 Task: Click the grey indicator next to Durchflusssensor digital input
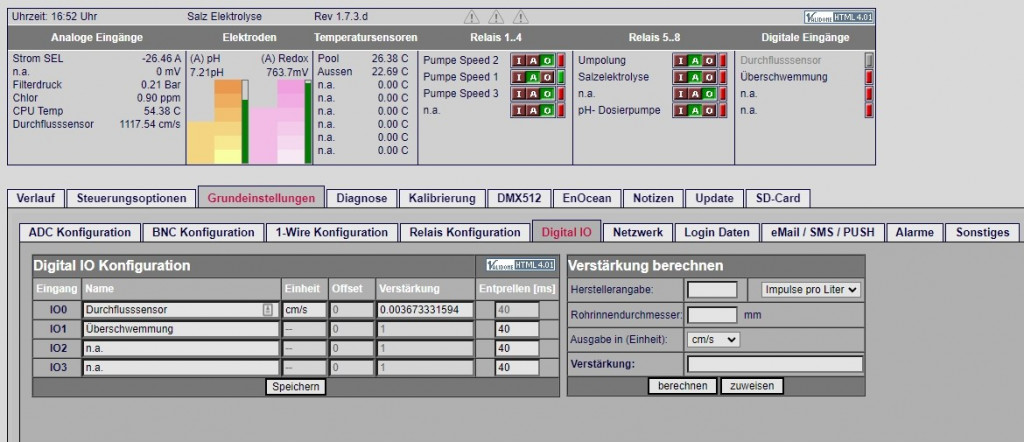[869, 61]
